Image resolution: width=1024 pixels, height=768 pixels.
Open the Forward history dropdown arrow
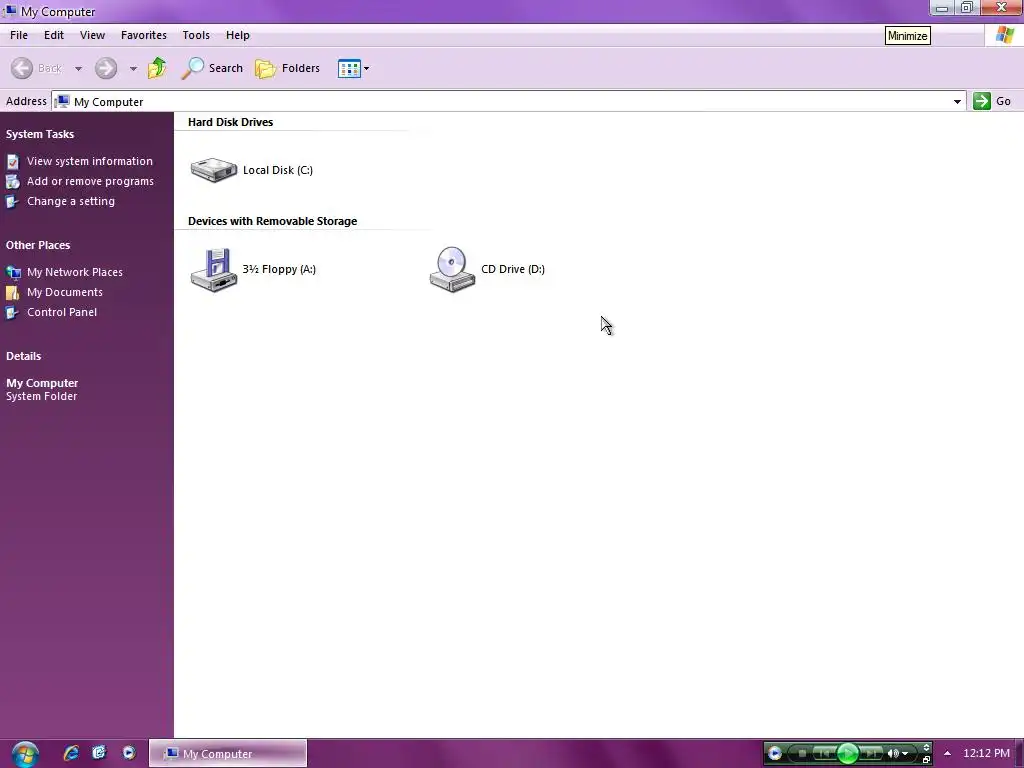pos(133,69)
